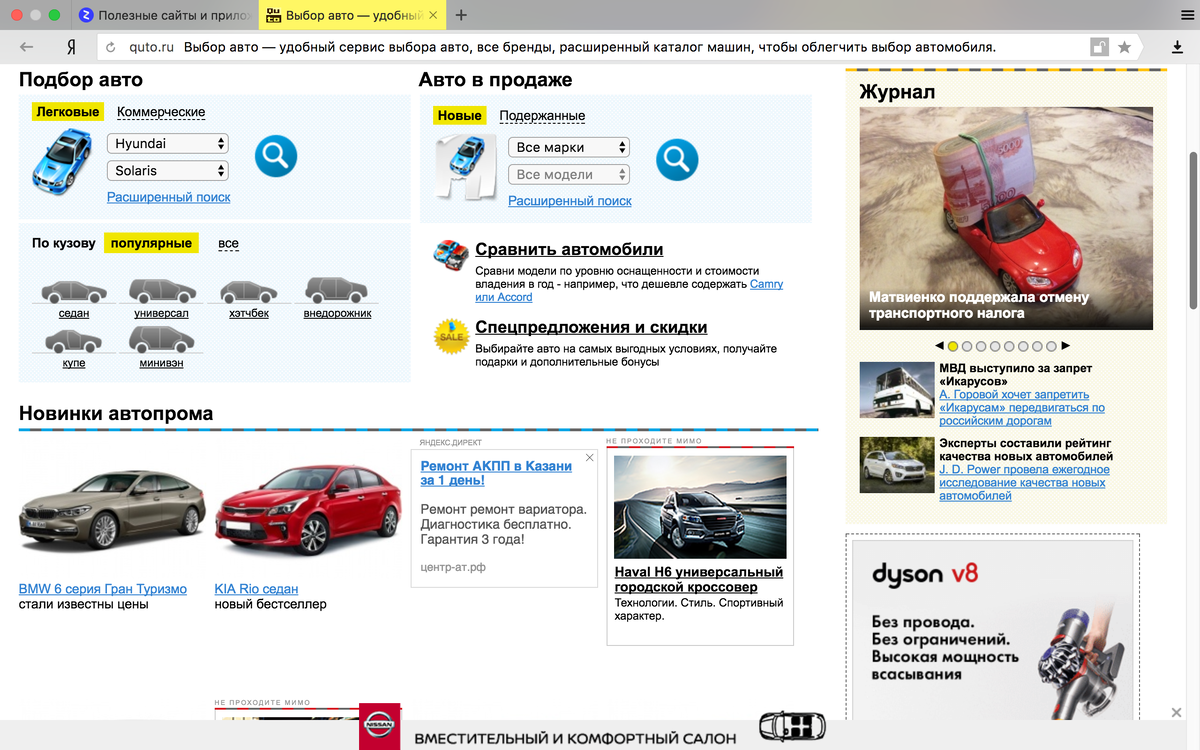This screenshot has height=750, width=1200.
Task: Switch to Легковые tab
Action: click(x=68, y=112)
